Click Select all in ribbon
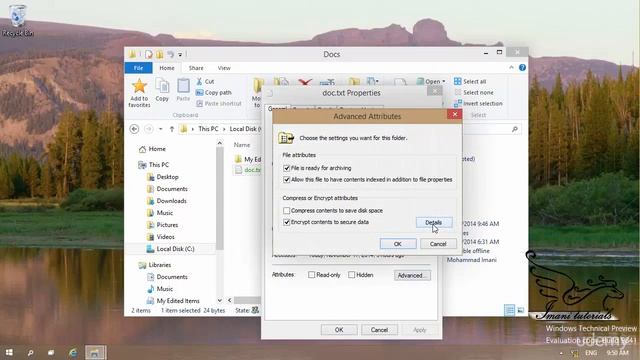The image size is (640, 360). [x=470, y=81]
